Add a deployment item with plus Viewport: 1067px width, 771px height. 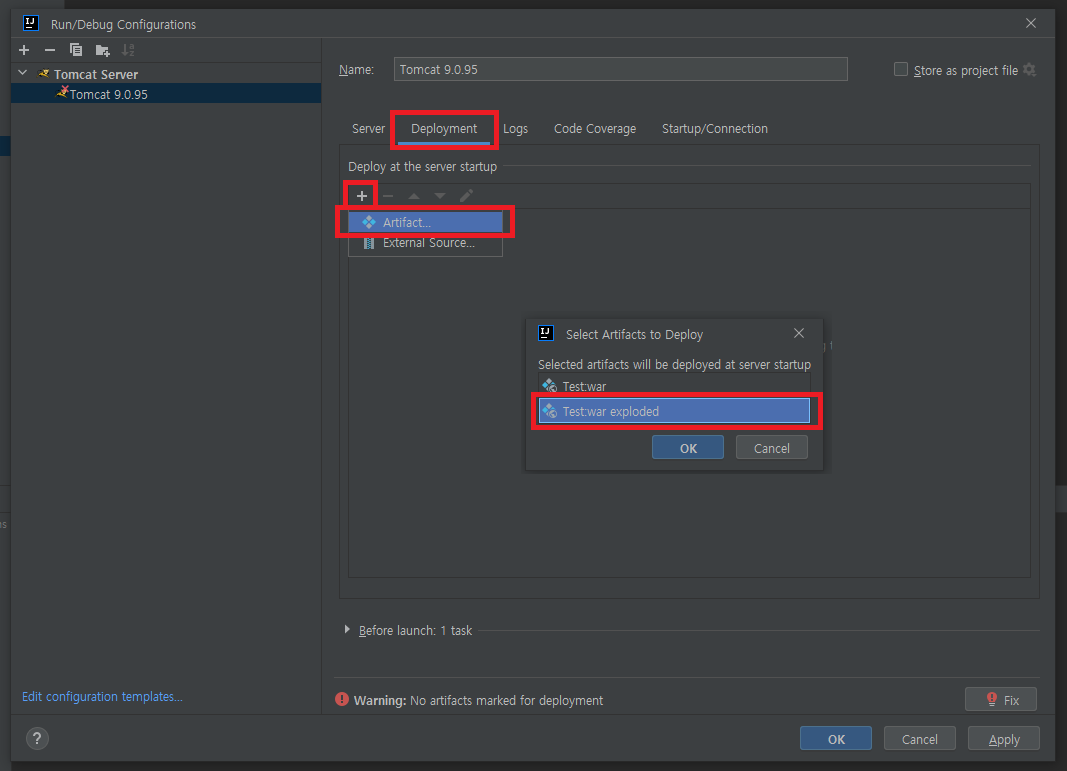pyautogui.click(x=361, y=196)
